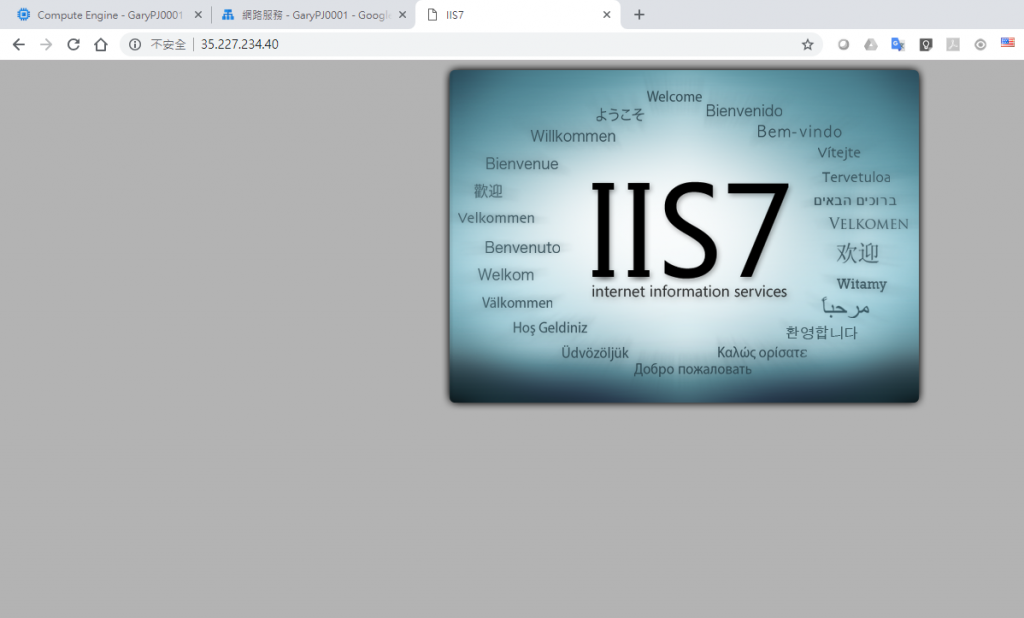View site info for the insecure connection
The height and width of the screenshot is (618, 1024).
135,44
